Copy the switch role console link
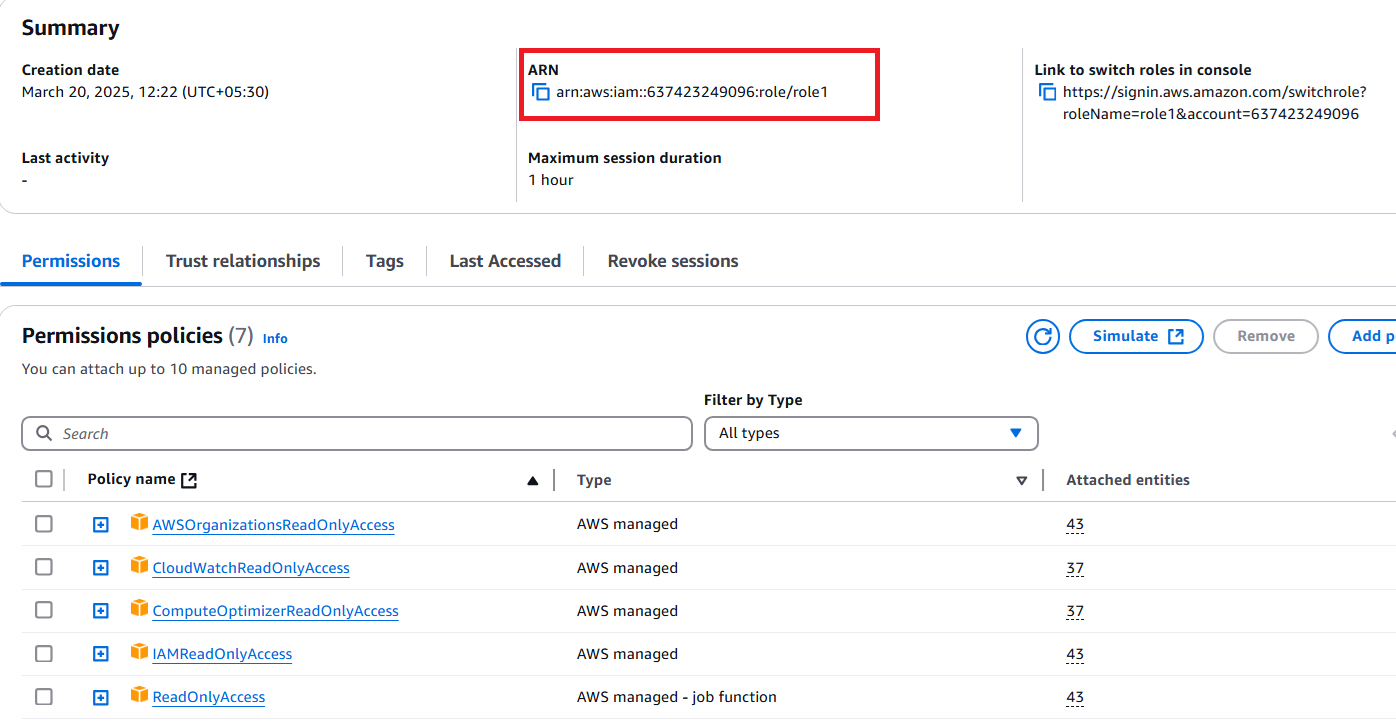This screenshot has height=721, width=1396. [1047, 92]
